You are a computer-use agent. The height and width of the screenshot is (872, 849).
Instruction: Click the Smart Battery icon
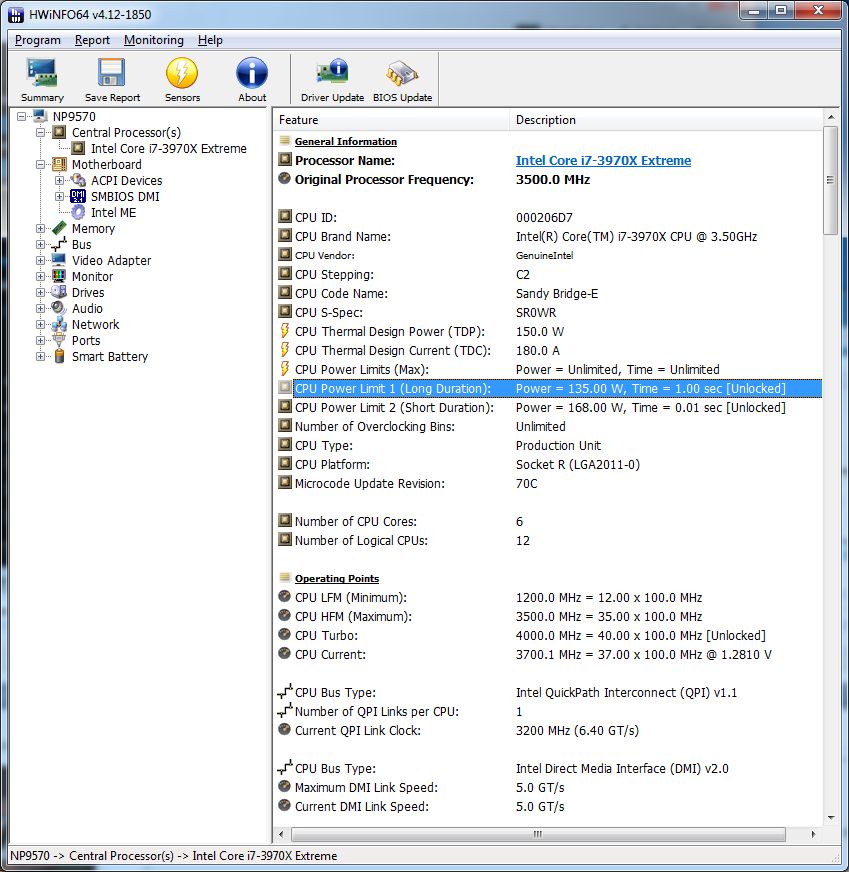click(59, 356)
